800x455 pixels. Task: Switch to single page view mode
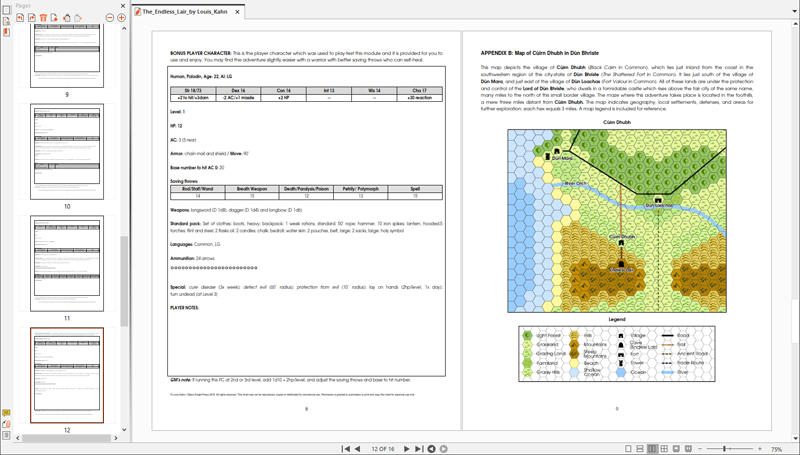(629, 449)
